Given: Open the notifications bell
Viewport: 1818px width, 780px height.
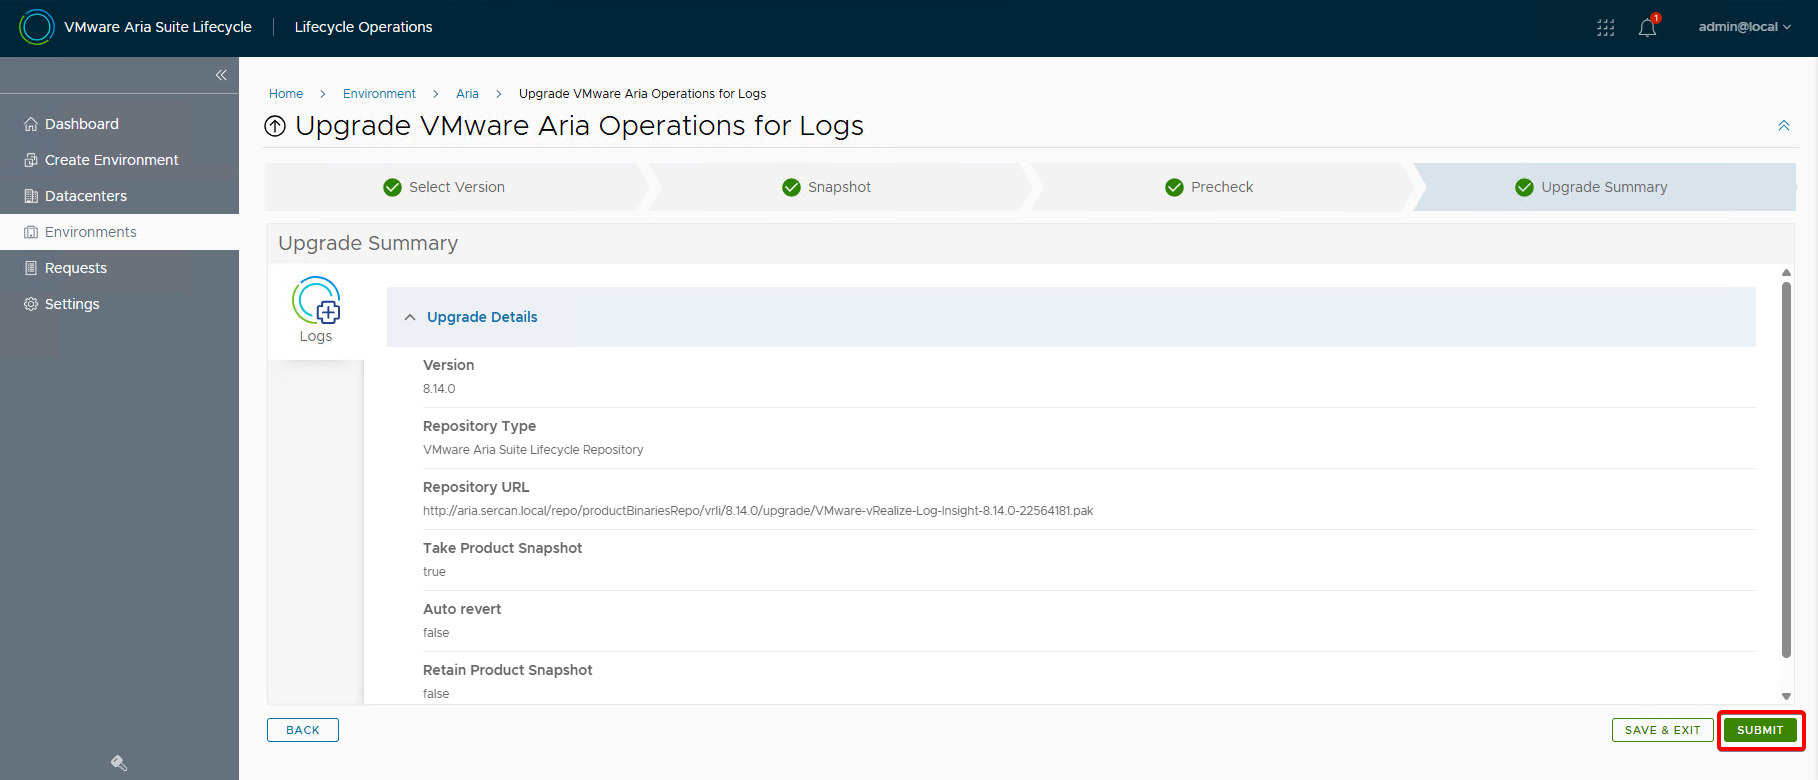Looking at the screenshot, I should pyautogui.click(x=1647, y=28).
